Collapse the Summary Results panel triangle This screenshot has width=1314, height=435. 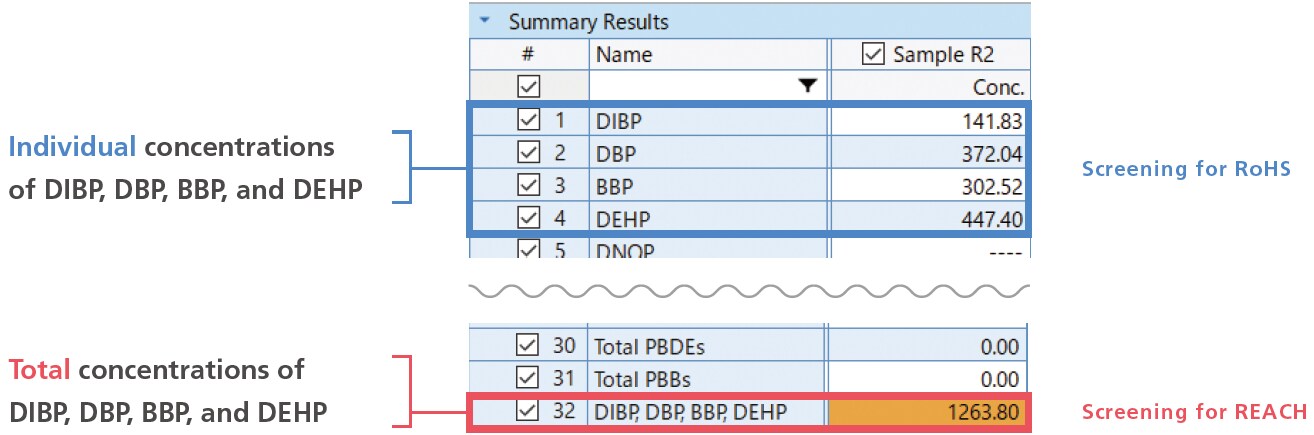coord(485,20)
